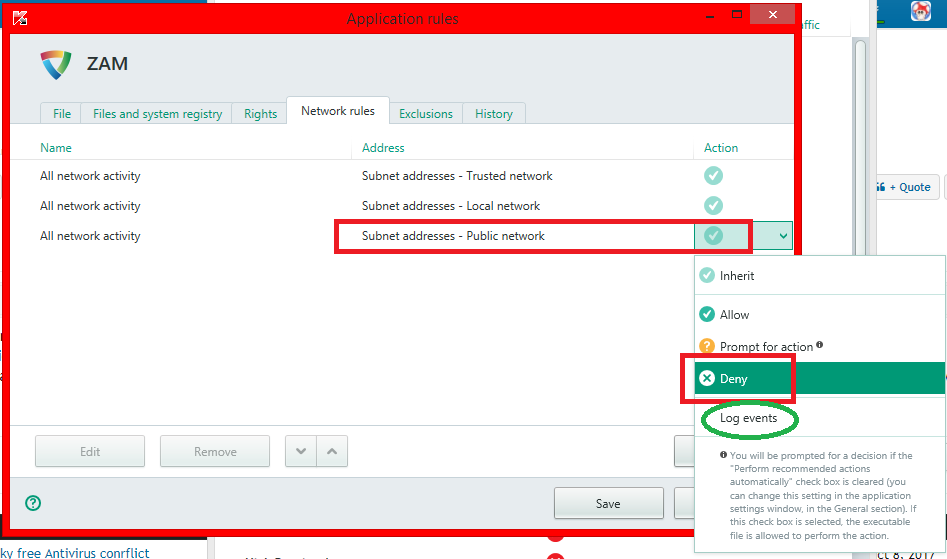This screenshot has width=947, height=559.
Task: Close the Application rules window
Action: tap(772, 14)
